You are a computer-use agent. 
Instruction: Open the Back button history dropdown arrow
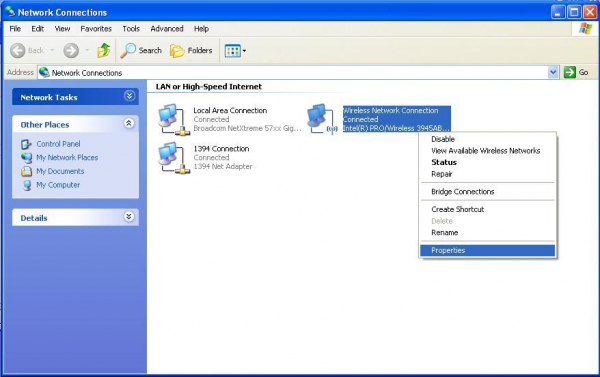click(52, 51)
